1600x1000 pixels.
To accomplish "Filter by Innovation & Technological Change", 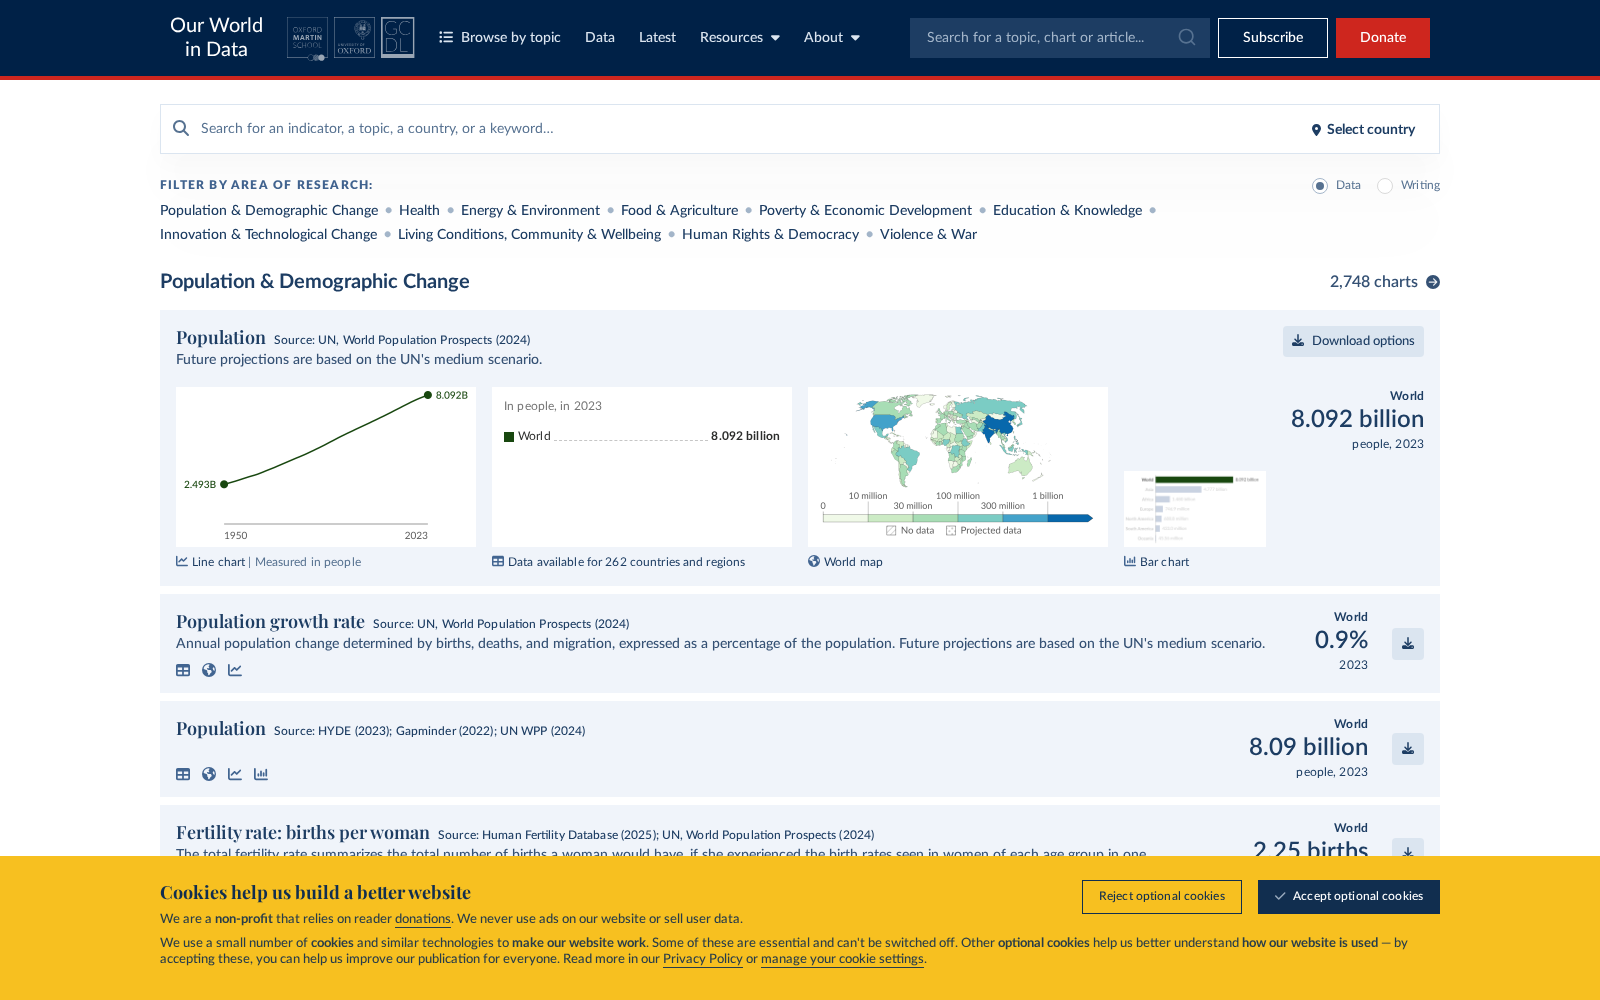I will coord(268,234).
